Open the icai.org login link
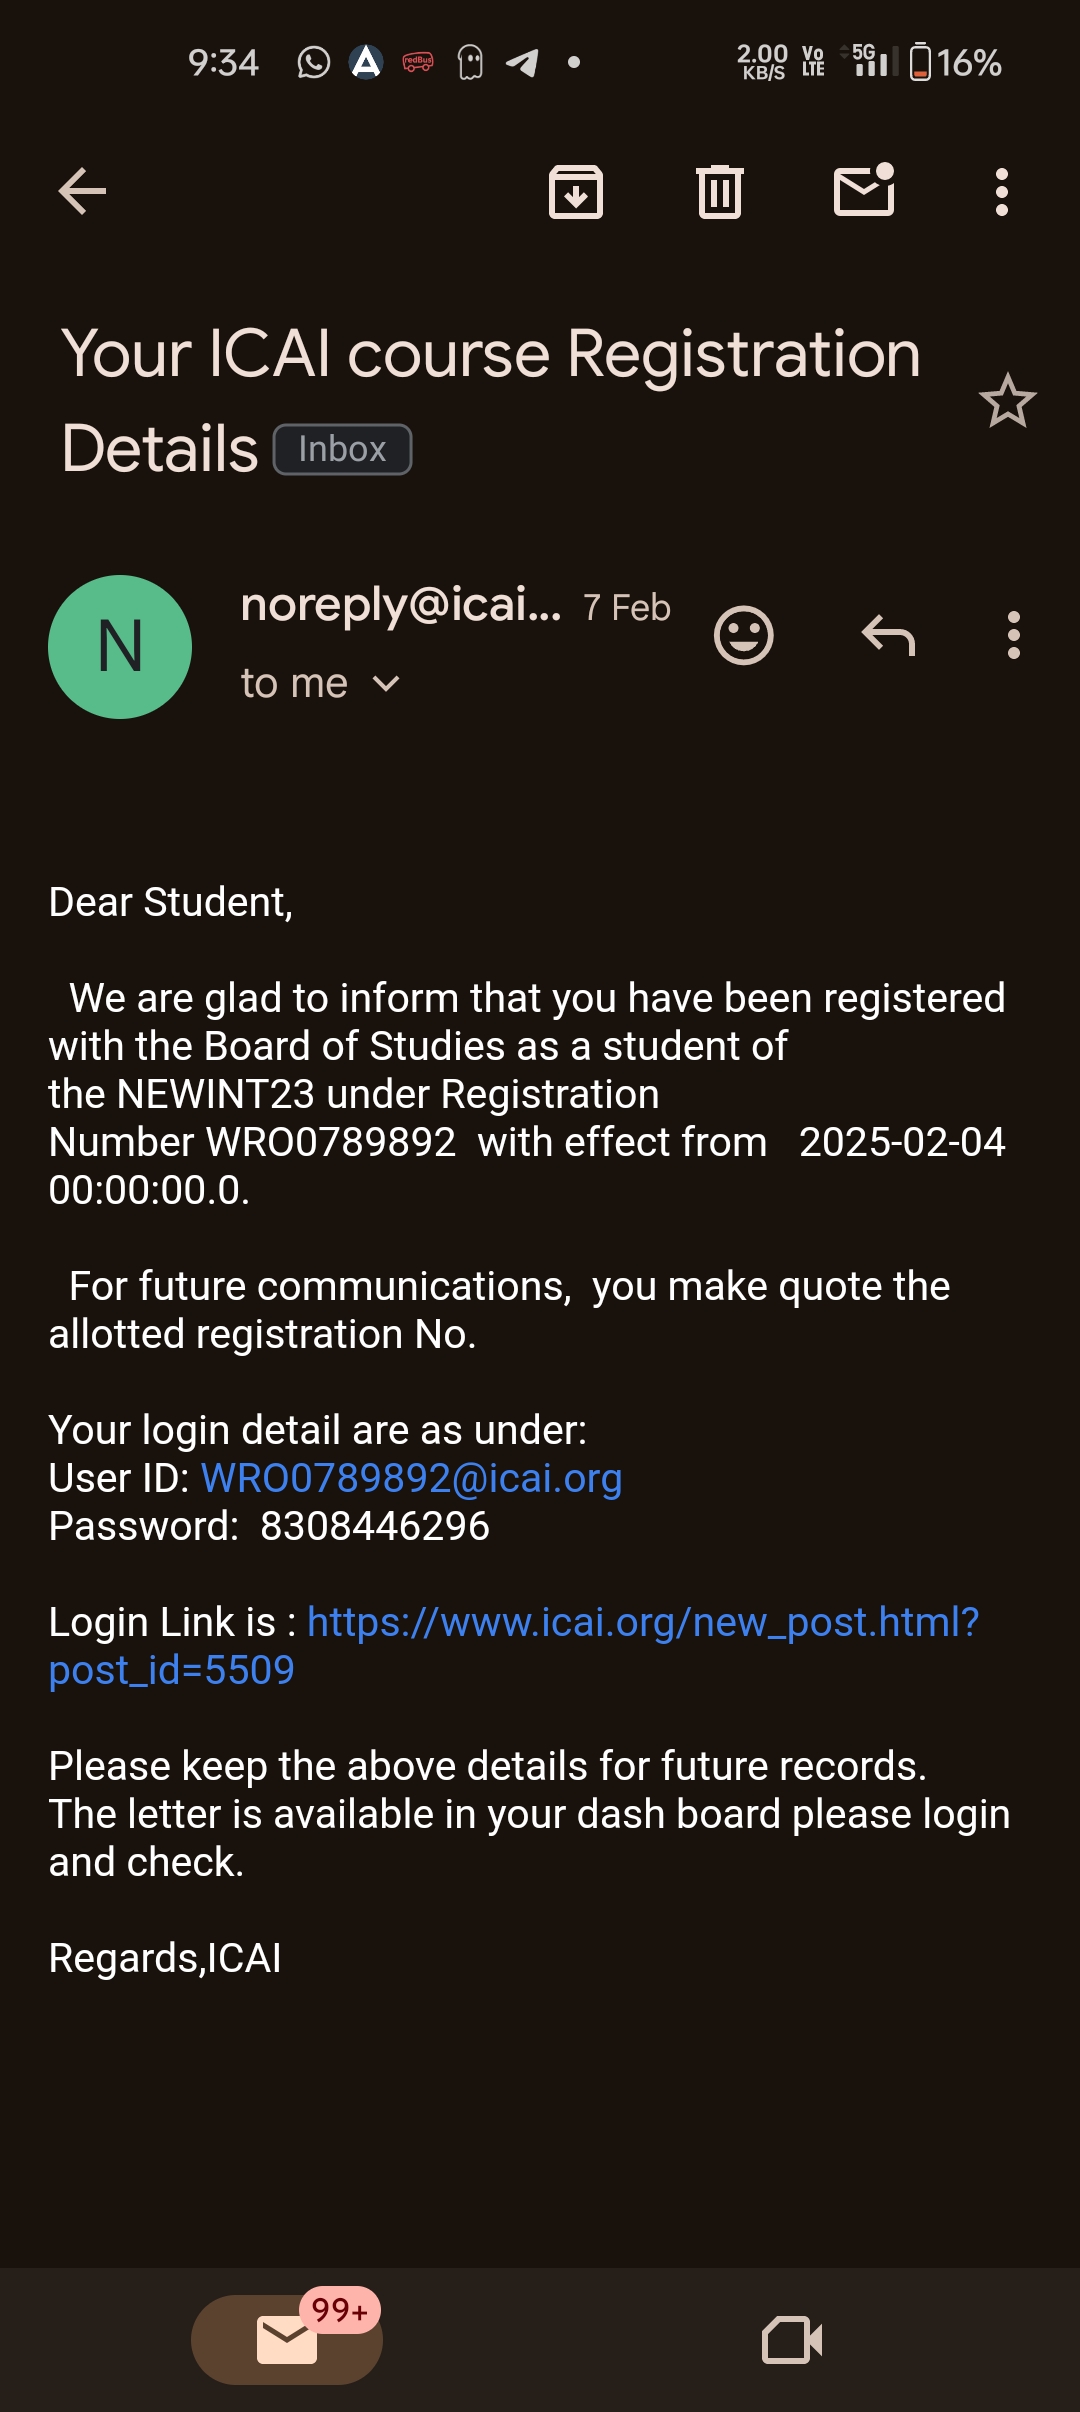Image resolution: width=1080 pixels, height=2412 pixels. click(x=642, y=1622)
